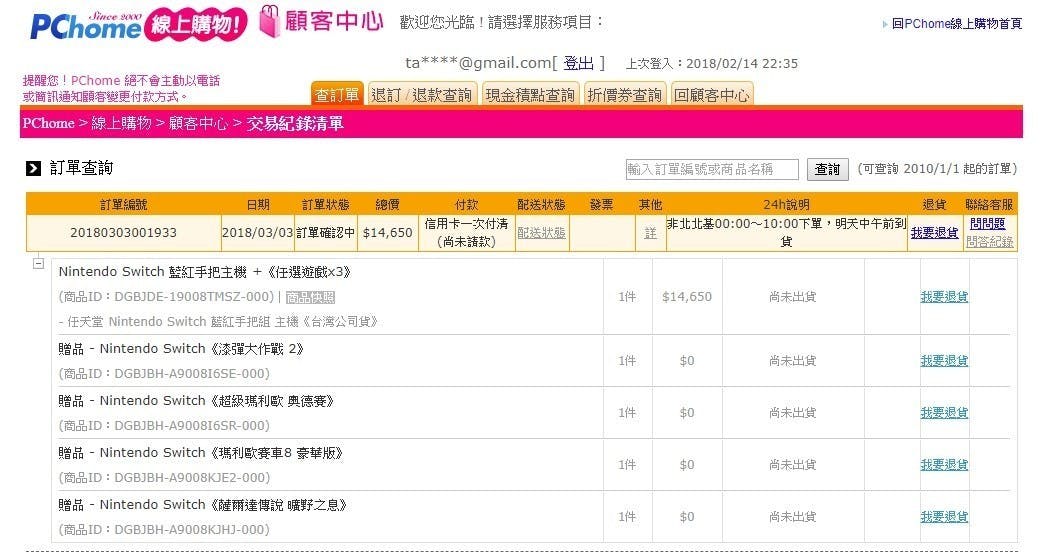Image resolution: width=1046 pixels, height=554 pixels.
Task: Click the 訂單確認中 status cell
Action: [326, 233]
